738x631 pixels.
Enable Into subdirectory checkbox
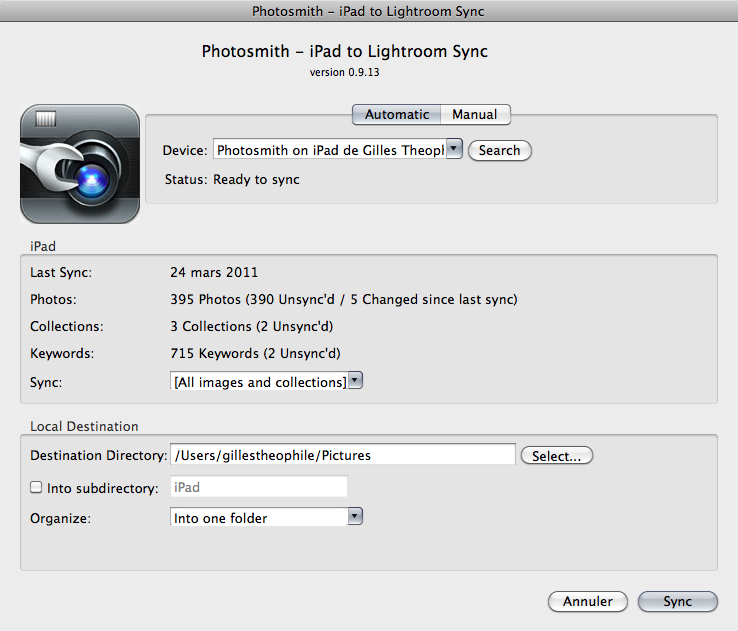tap(36, 487)
